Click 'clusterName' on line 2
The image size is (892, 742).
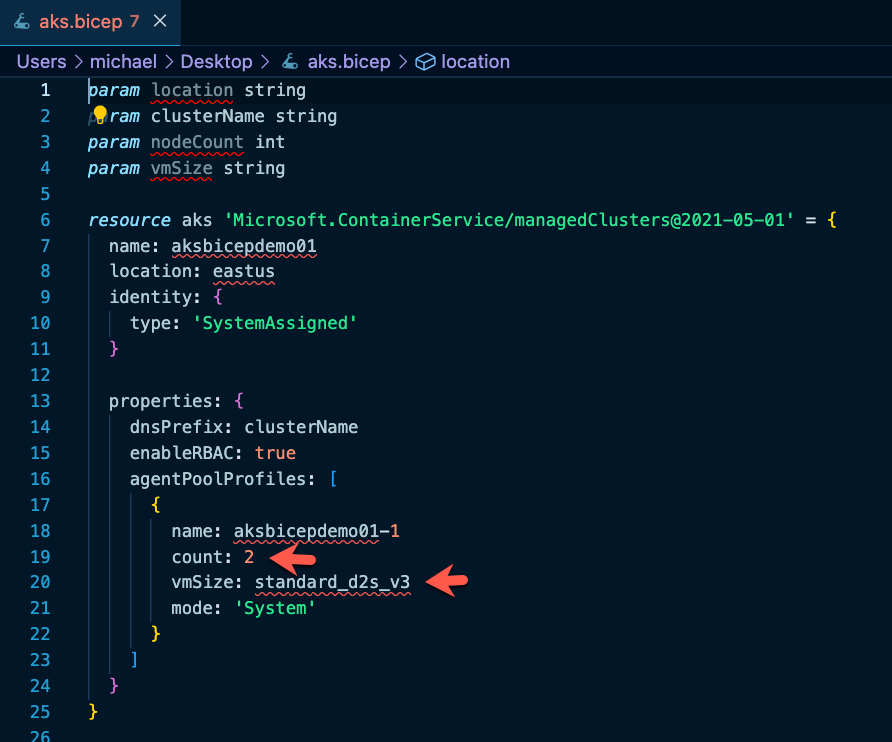pos(208,116)
